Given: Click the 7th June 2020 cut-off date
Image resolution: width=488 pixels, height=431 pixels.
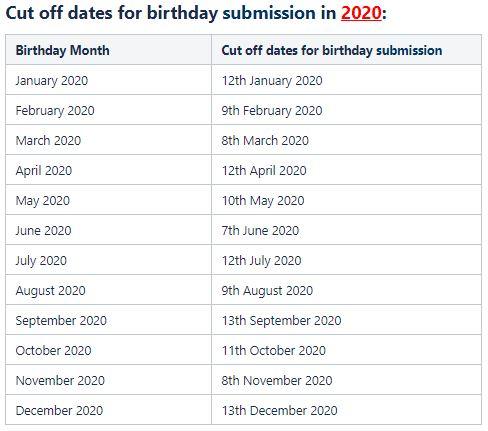Looking at the screenshot, I should [x=260, y=231].
